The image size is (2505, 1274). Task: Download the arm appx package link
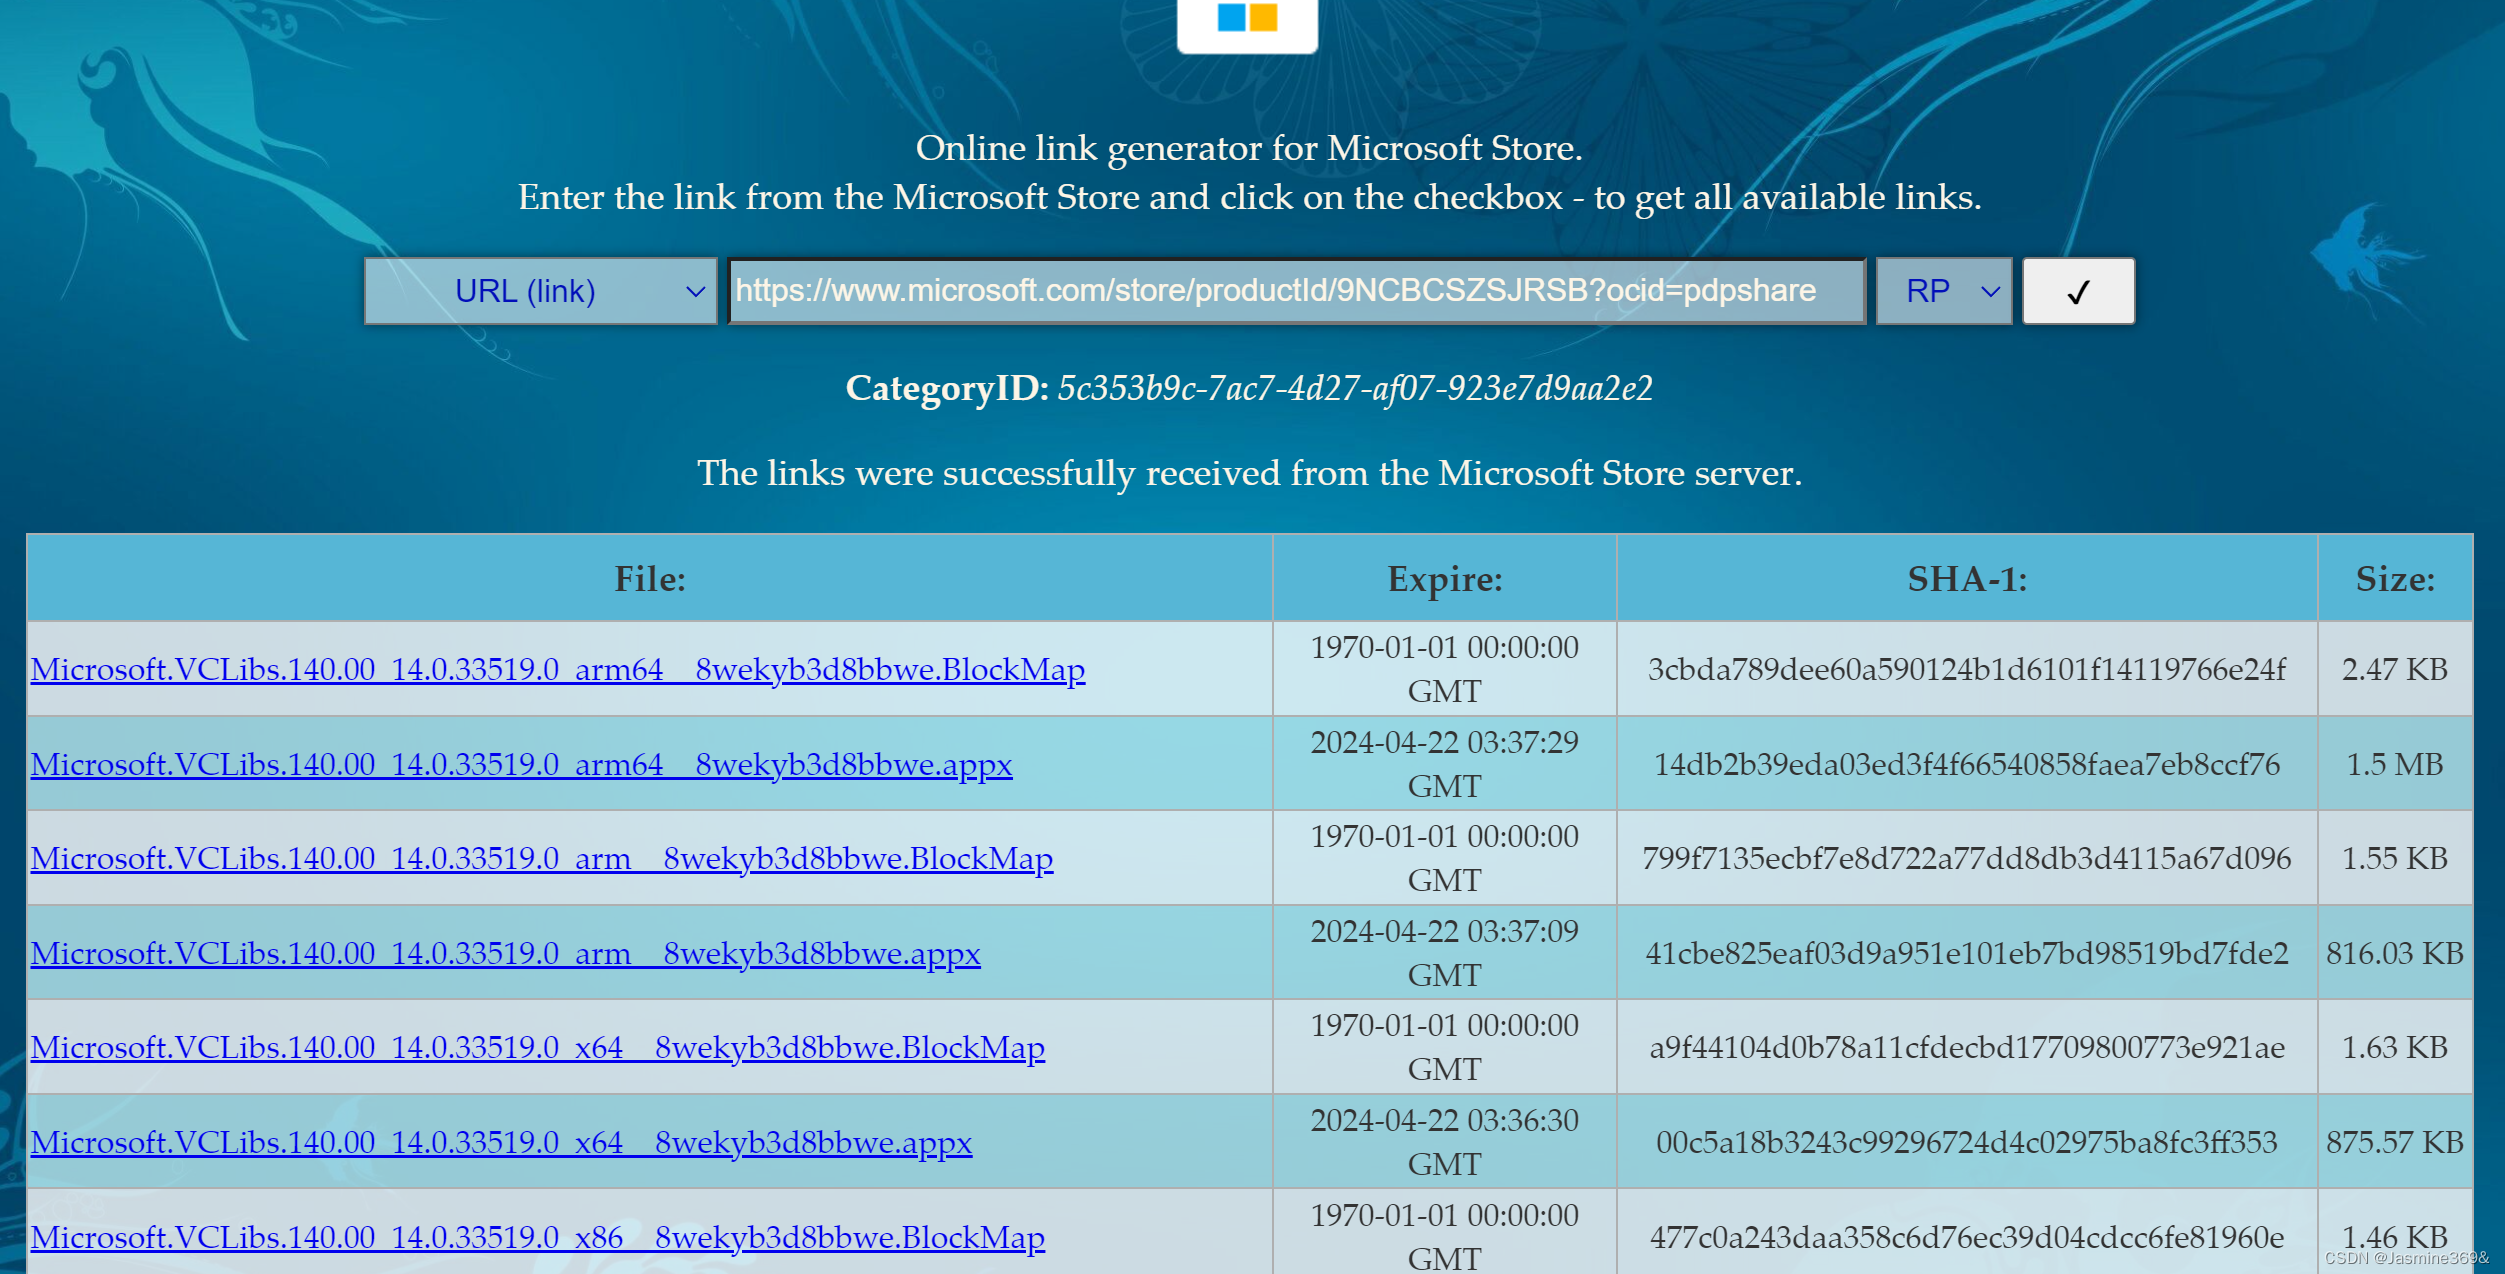pos(505,953)
